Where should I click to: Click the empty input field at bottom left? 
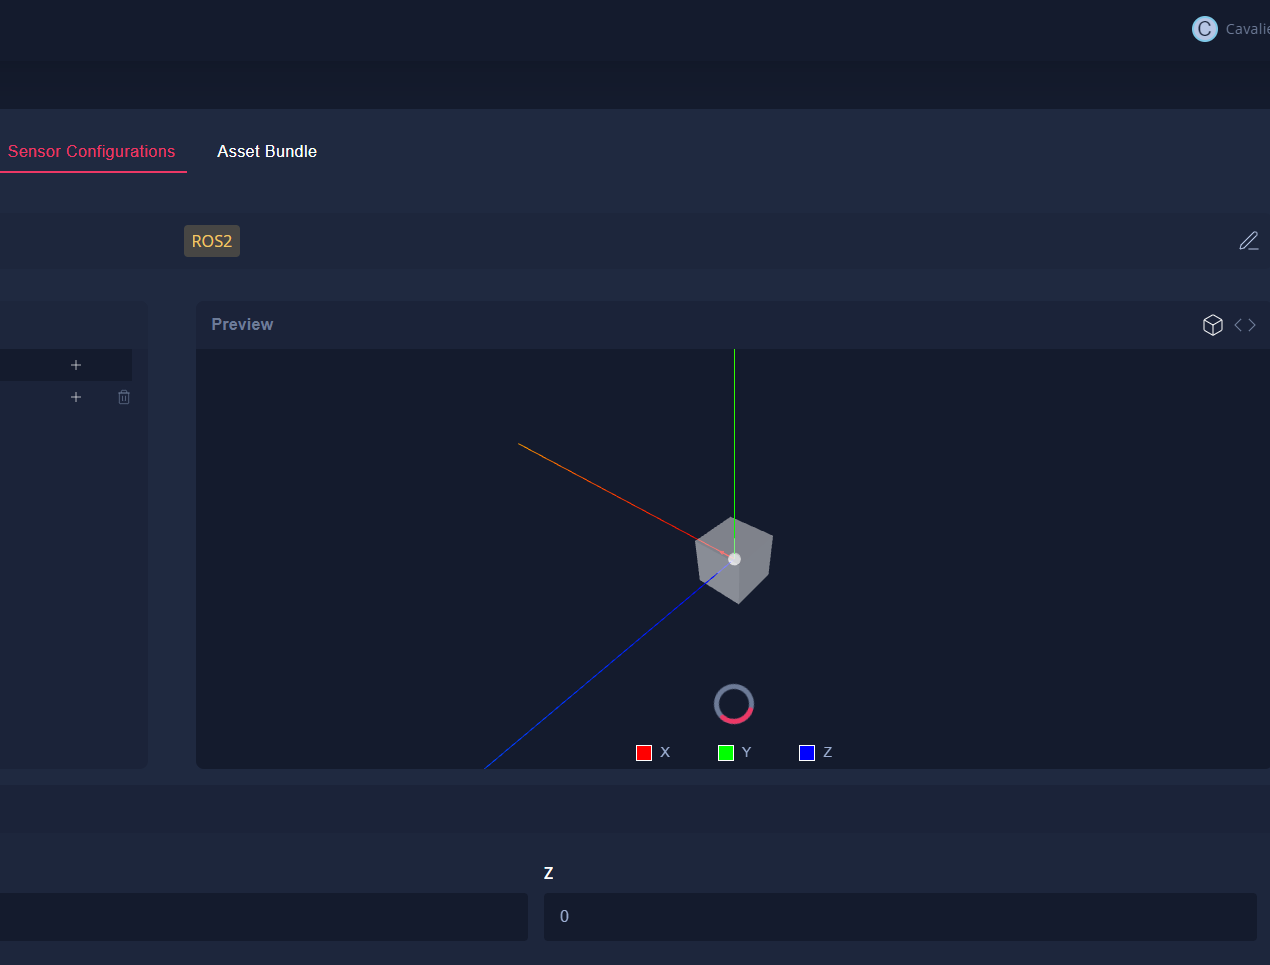click(x=264, y=916)
